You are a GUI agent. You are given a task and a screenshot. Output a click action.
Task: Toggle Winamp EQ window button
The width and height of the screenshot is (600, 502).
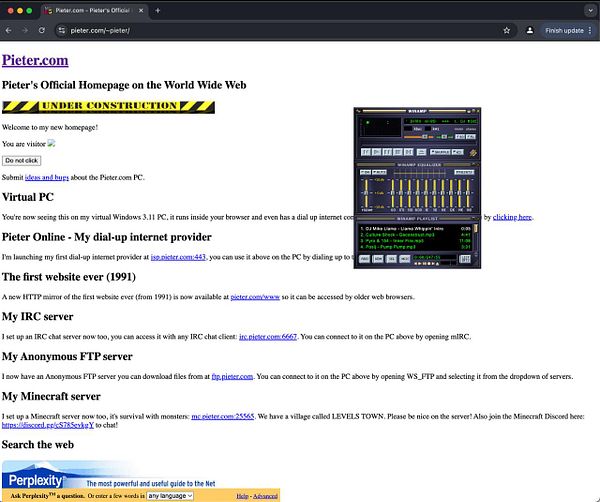460,137
